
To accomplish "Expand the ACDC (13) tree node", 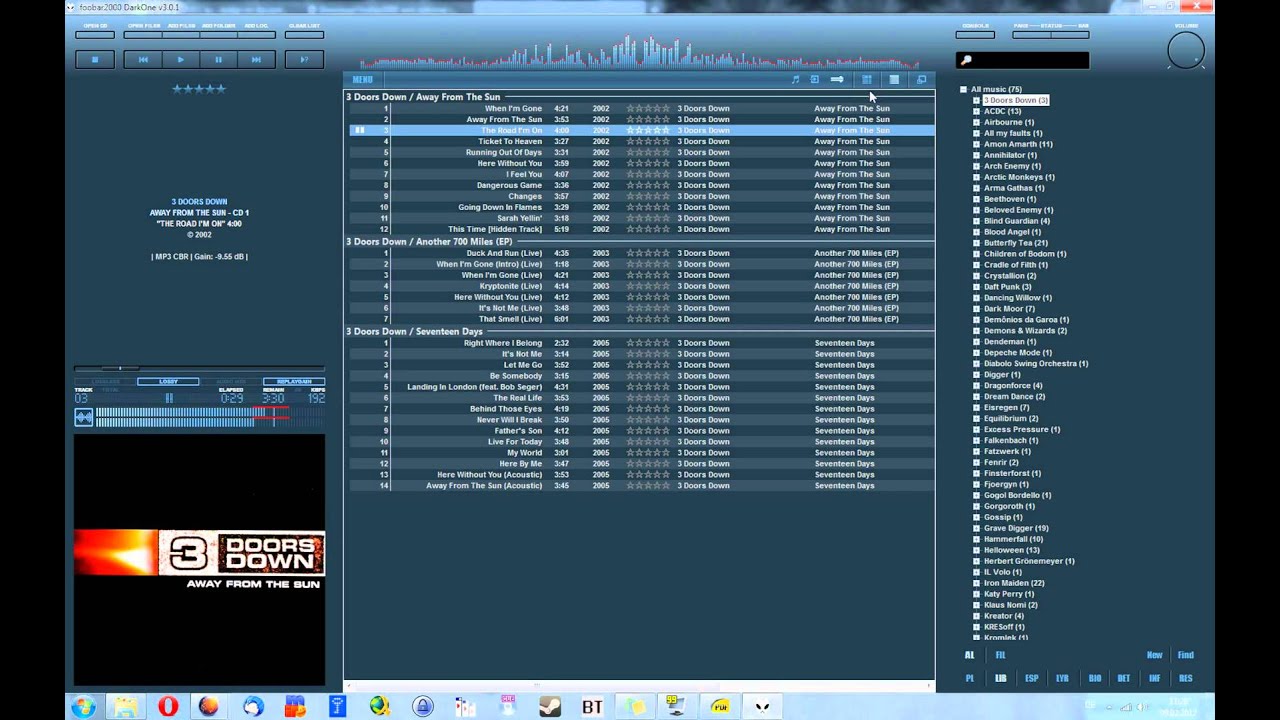I will pos(976,111).
